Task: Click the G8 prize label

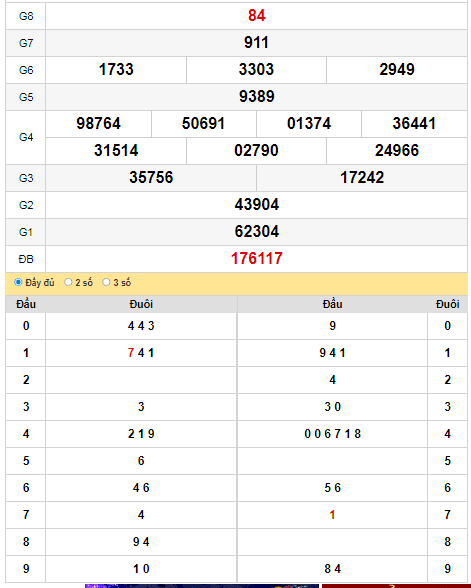Action: (x=26, y=16)
